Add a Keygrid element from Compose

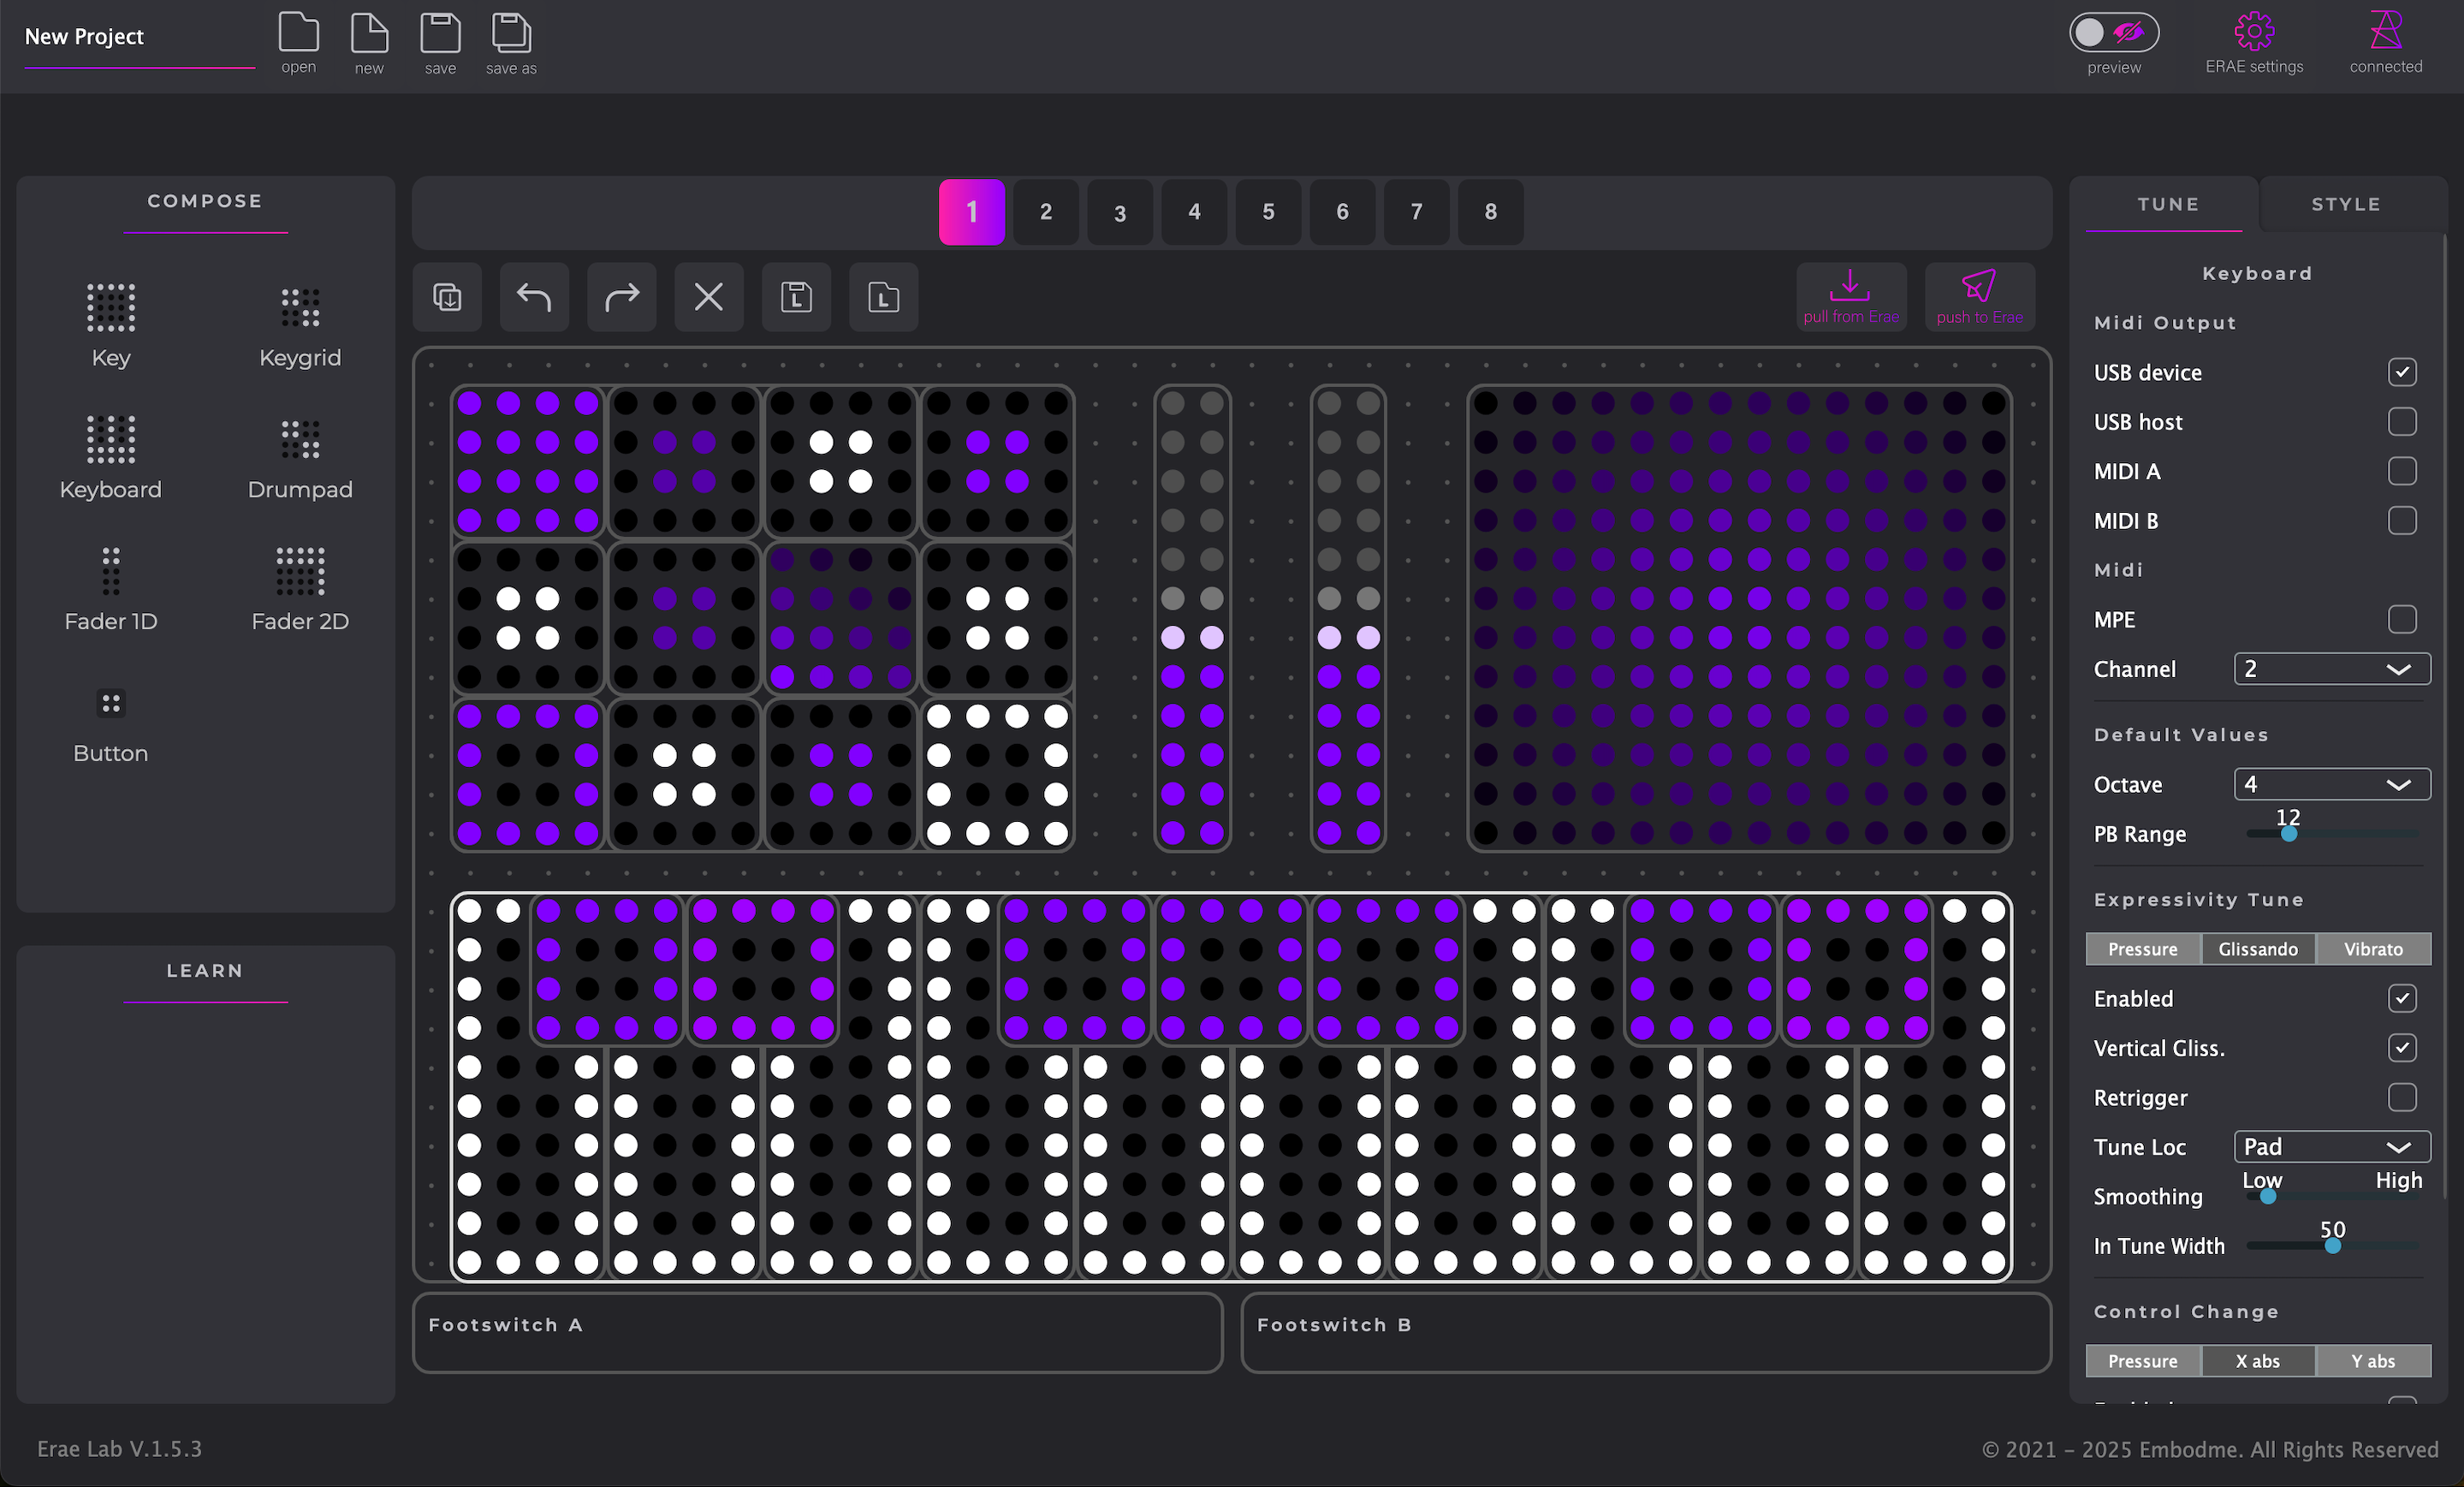(x=300, y=308)
